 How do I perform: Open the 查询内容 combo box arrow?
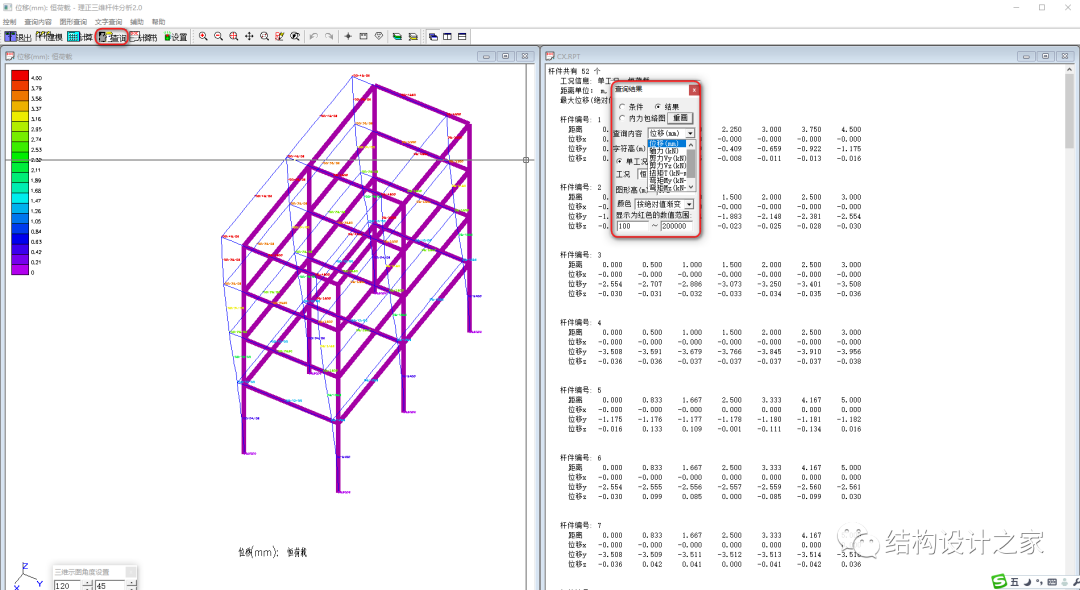690,133
